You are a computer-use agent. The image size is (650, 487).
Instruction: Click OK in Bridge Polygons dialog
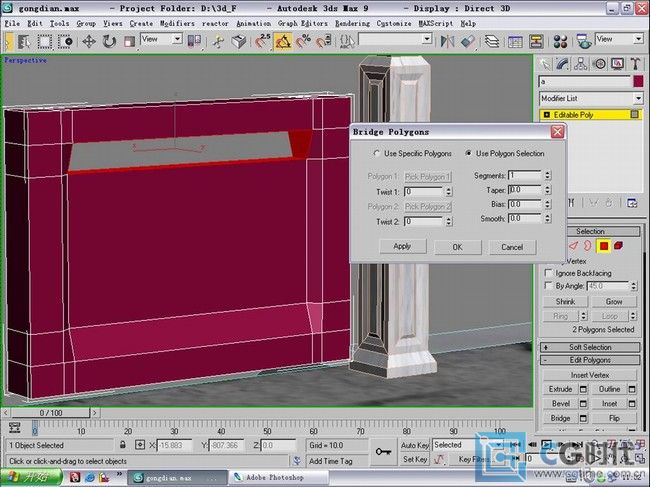click(x=457, y=247)
